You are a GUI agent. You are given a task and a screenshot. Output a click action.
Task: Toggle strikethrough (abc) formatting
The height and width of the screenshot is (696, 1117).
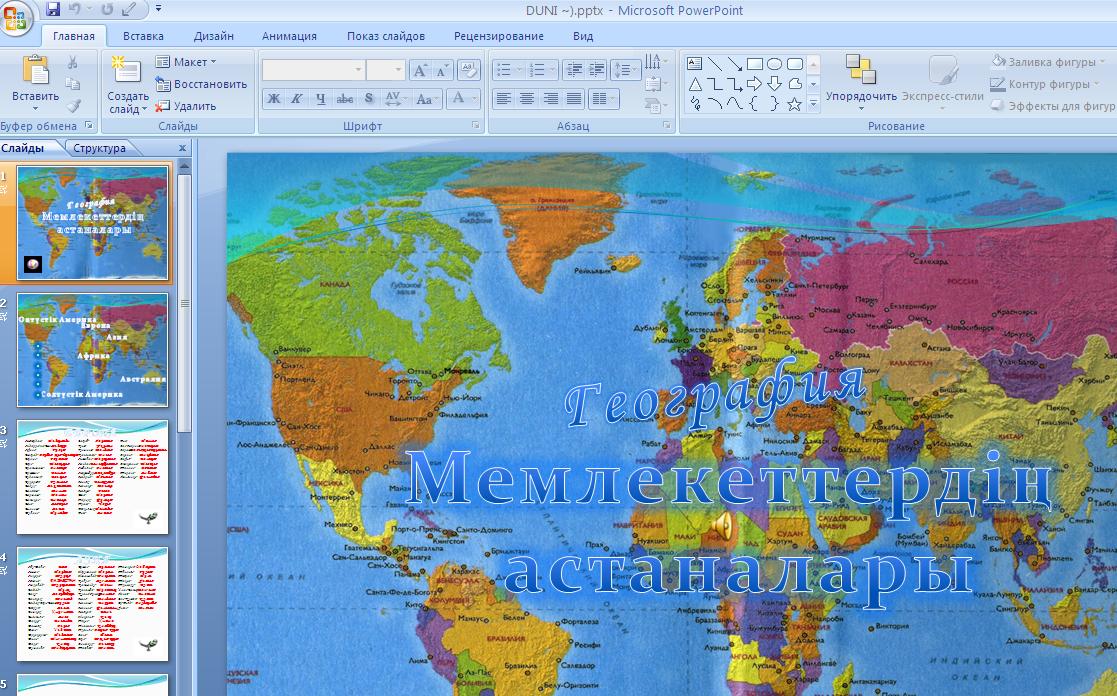click(x=345, y=99)
